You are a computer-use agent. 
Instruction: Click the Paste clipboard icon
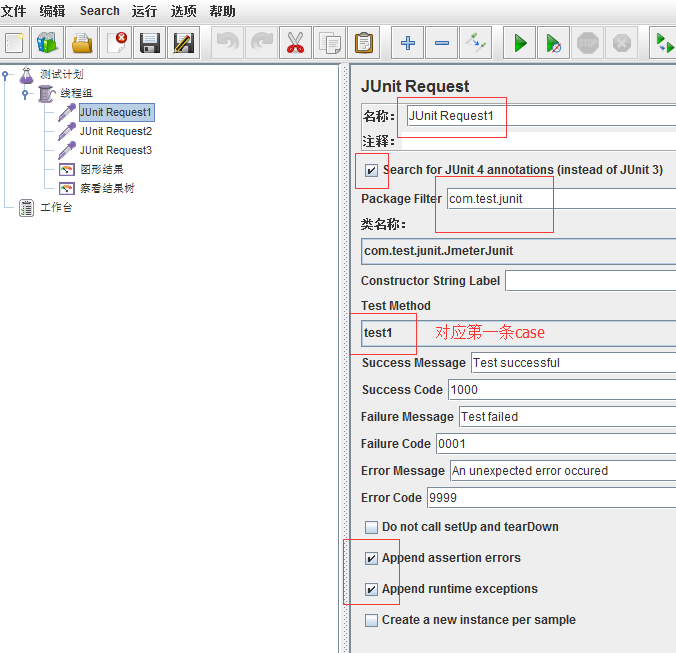364,43
